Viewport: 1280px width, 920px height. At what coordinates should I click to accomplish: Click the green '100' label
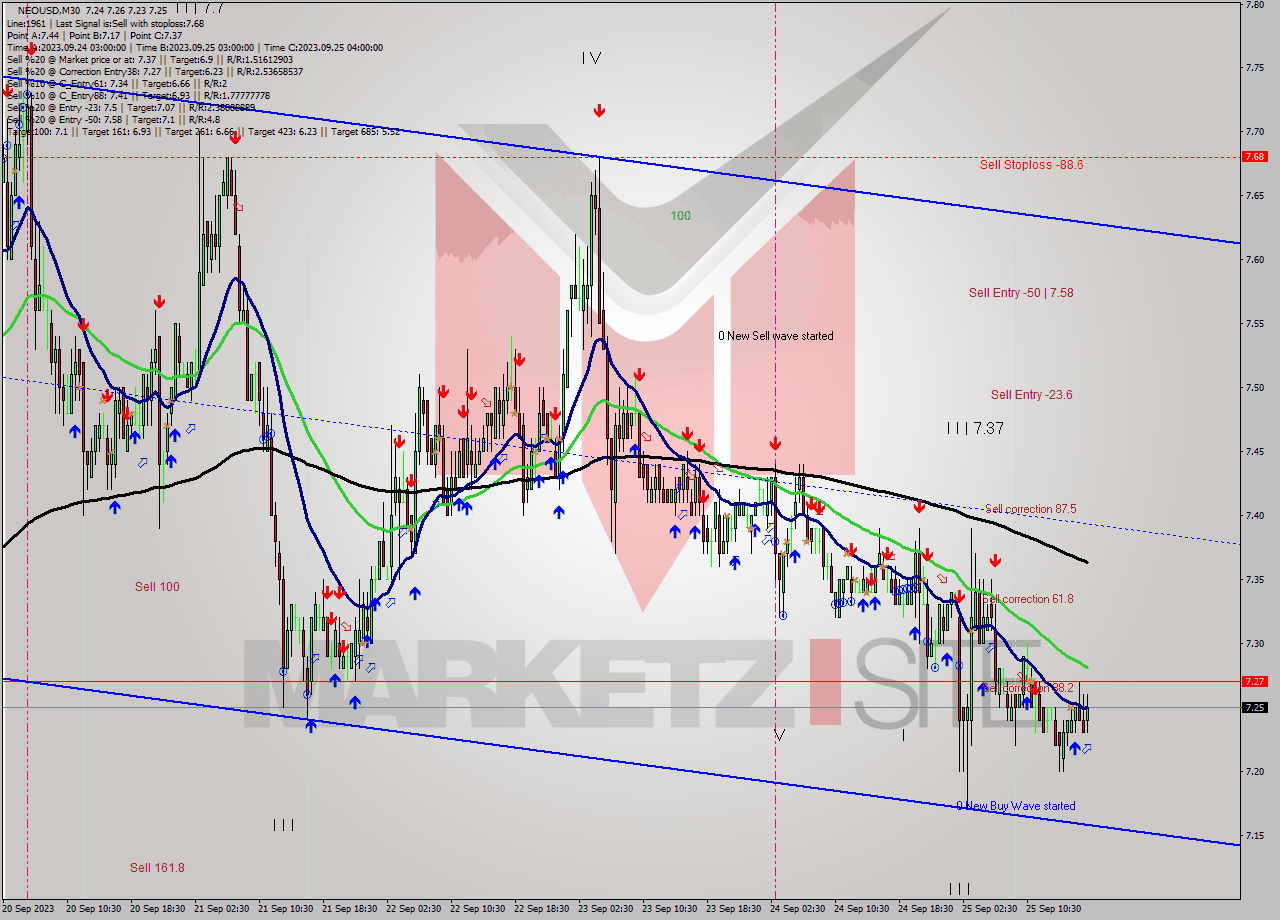[x=680, y=216]
